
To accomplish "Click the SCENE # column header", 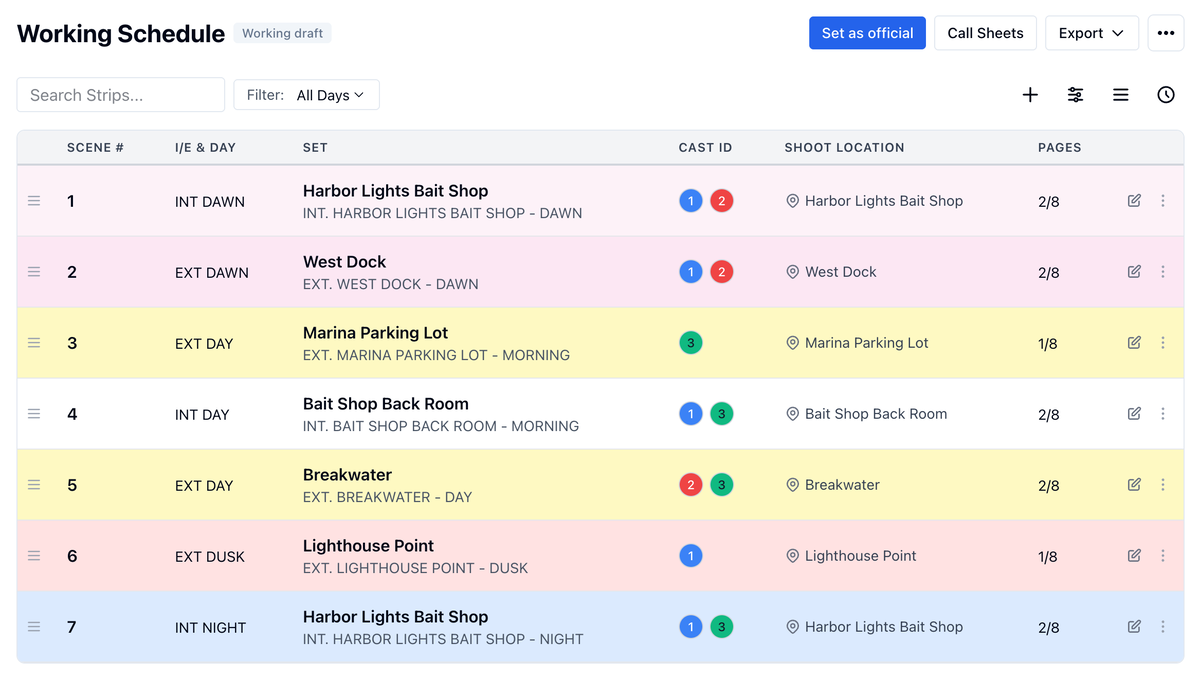I will [x=95, y=147].
